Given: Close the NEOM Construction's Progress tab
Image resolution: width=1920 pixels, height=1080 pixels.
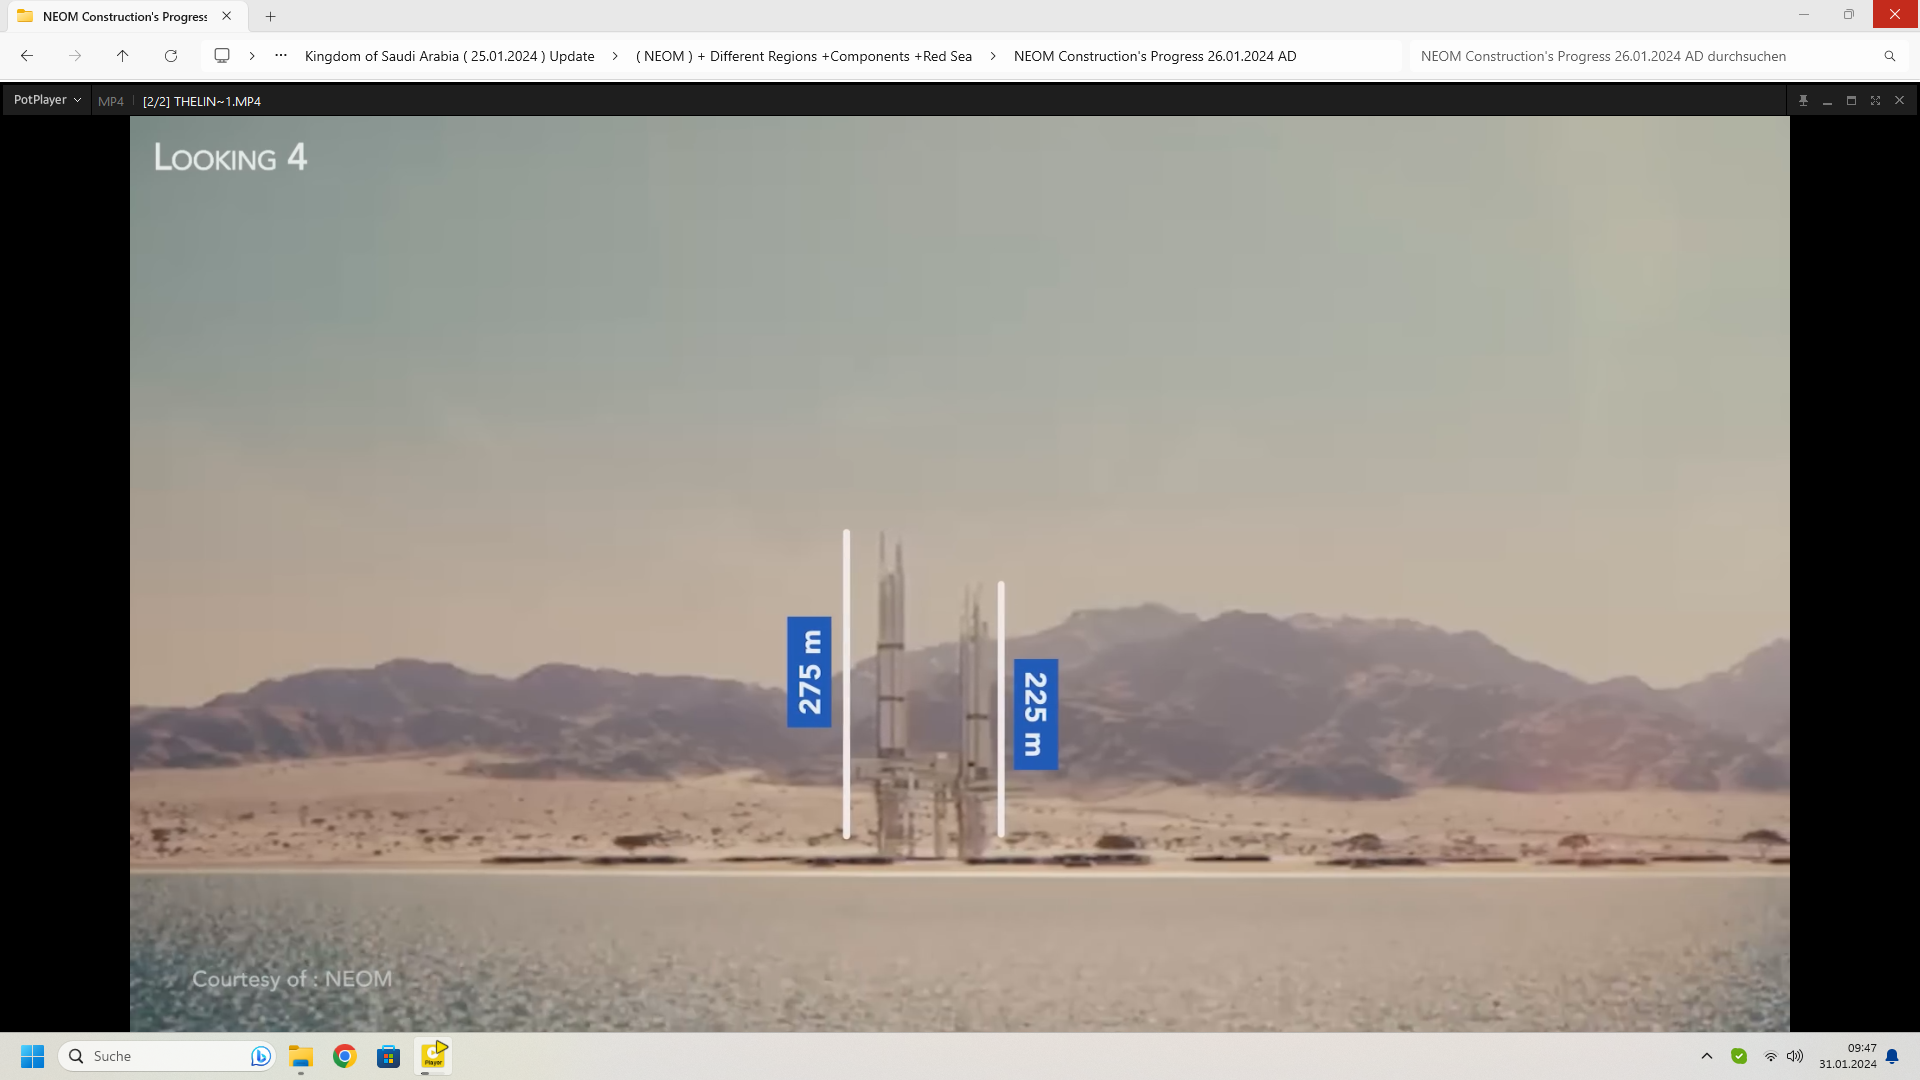Looking at the screenshot, I should coord(227,16).
